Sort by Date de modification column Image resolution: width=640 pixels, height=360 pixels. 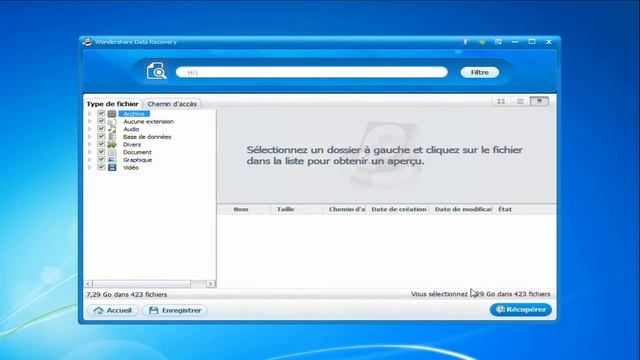(463, 209)
